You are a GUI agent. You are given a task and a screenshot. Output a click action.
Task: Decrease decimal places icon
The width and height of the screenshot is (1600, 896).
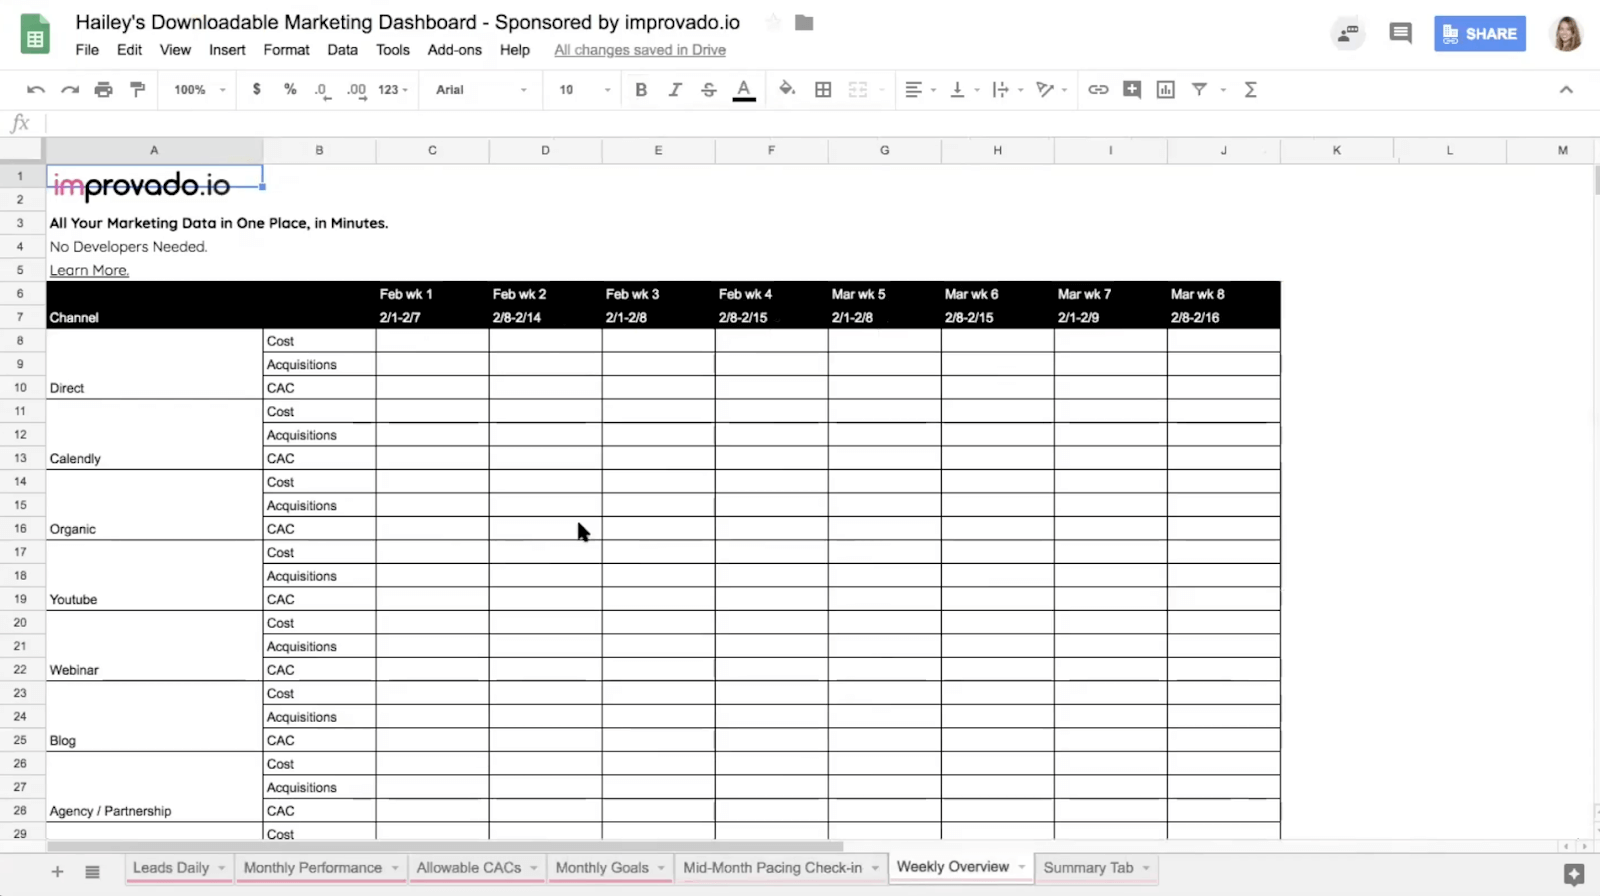coord(321,90)
